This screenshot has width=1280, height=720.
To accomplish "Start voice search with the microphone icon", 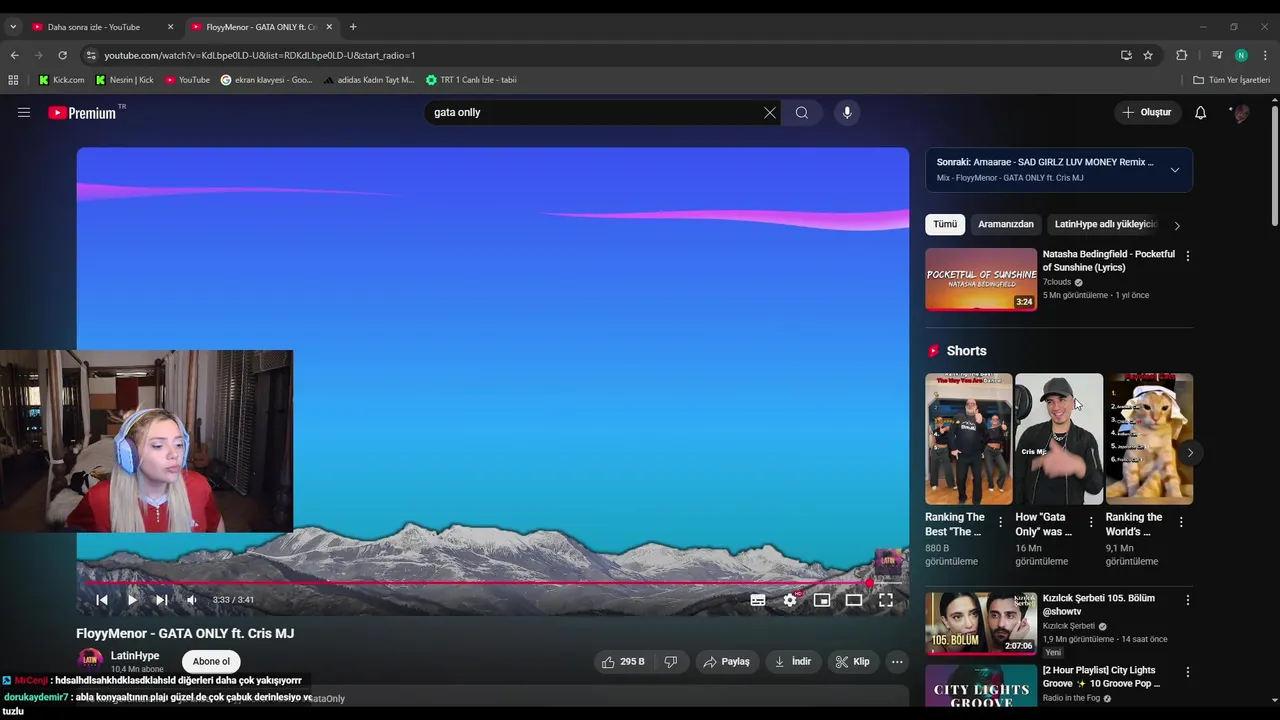I will pyautogui.click(x=847, y=113).
